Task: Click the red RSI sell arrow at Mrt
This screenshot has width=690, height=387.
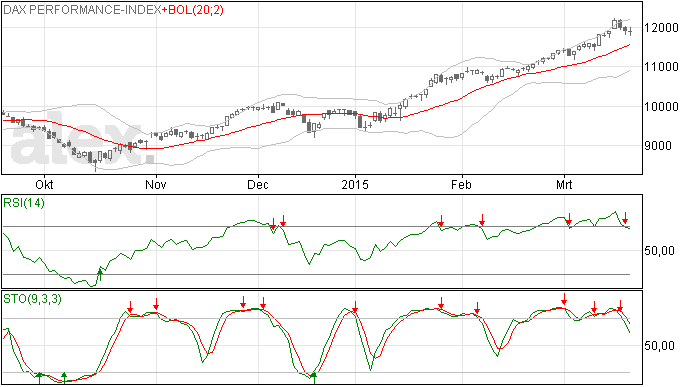Action: [x=569, y=219]
